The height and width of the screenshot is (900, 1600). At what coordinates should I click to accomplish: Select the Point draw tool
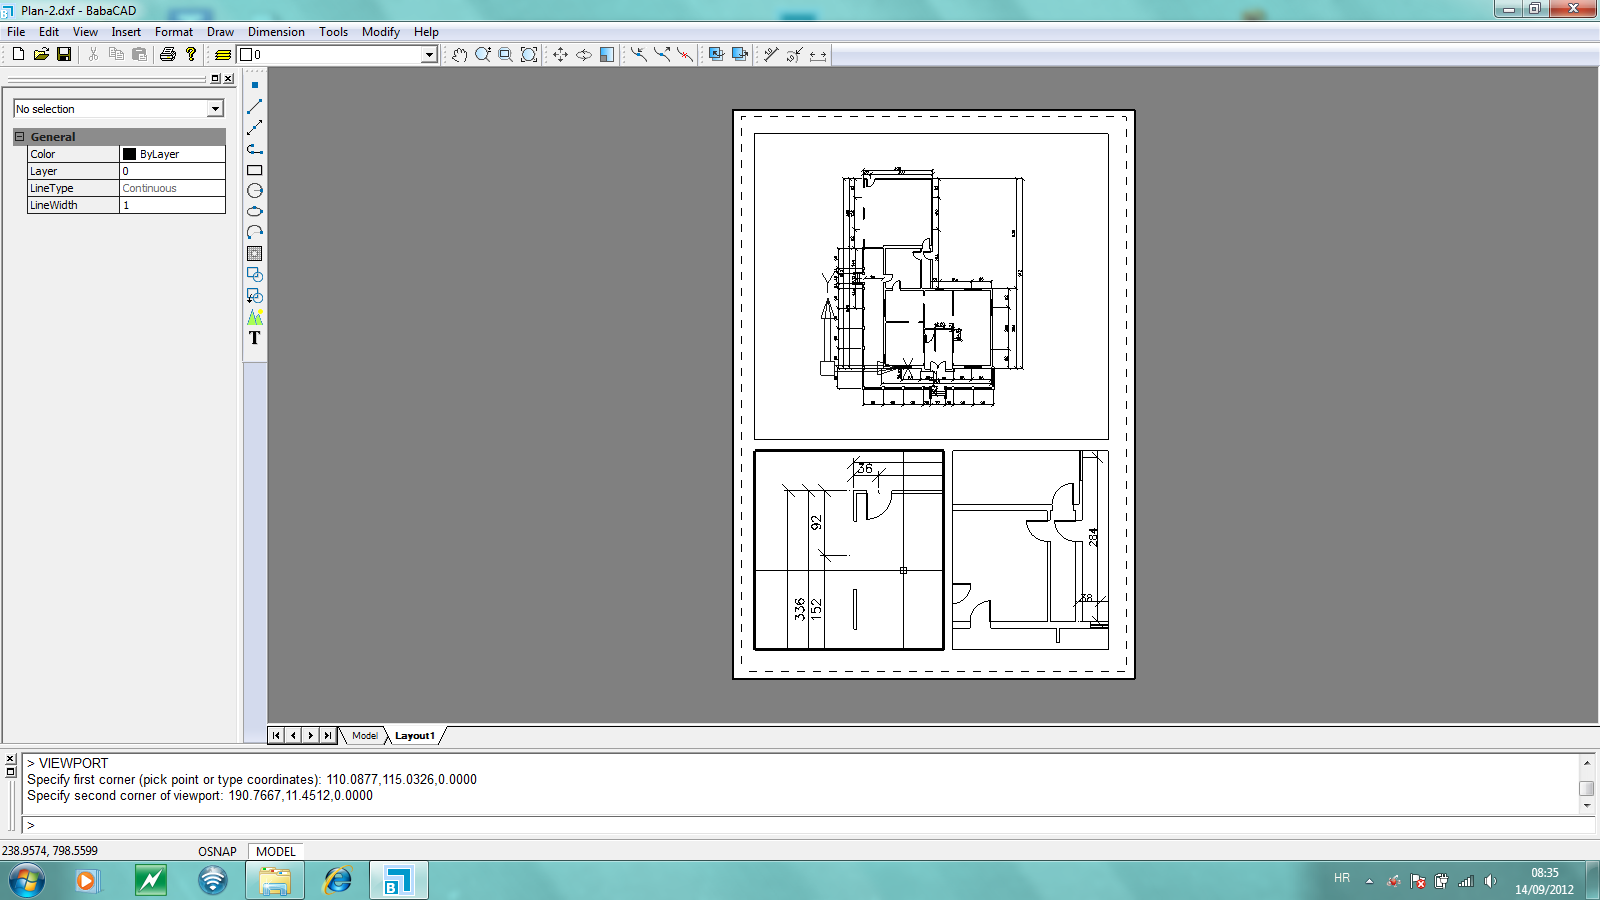pyautogui.click(x=255, y=85)
